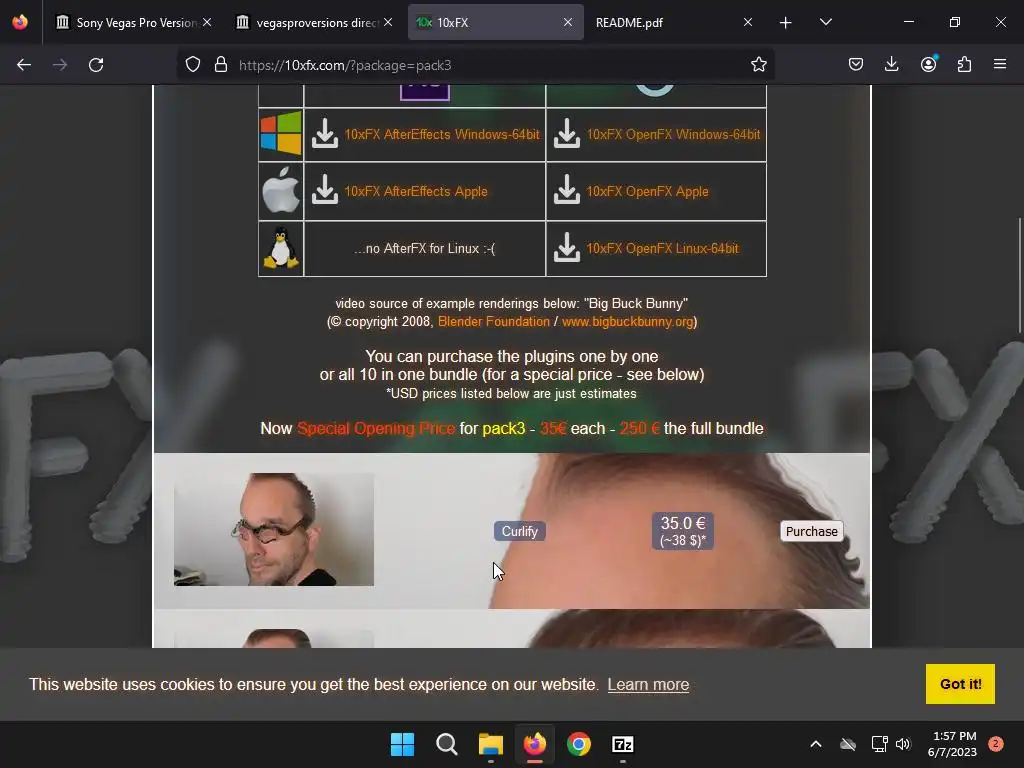The height and width of the screenshot is (768, 1024).
Task: Open the Pocket save icon
Action: pos(856,64)
